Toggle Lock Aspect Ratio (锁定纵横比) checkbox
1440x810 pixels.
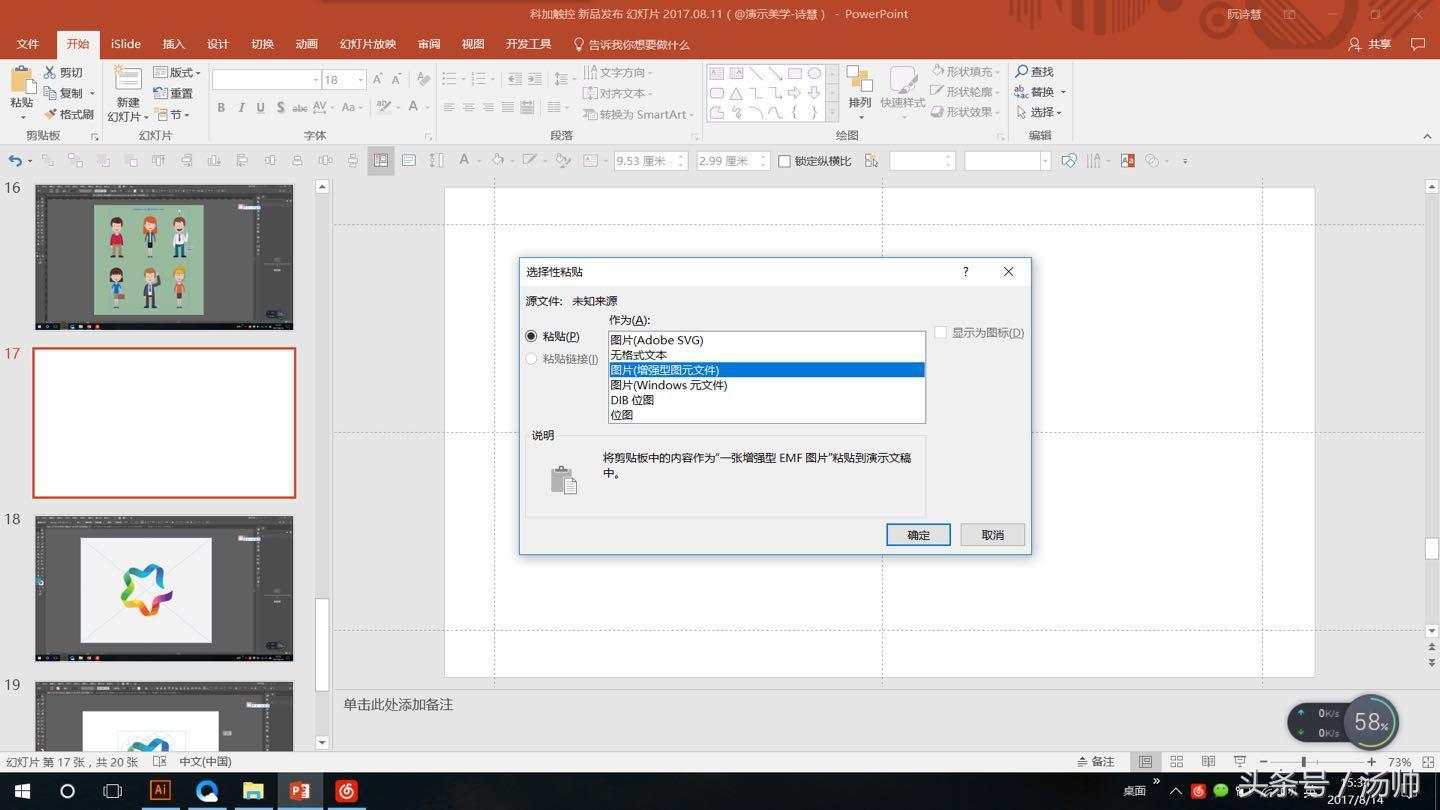tap(784, 161)
